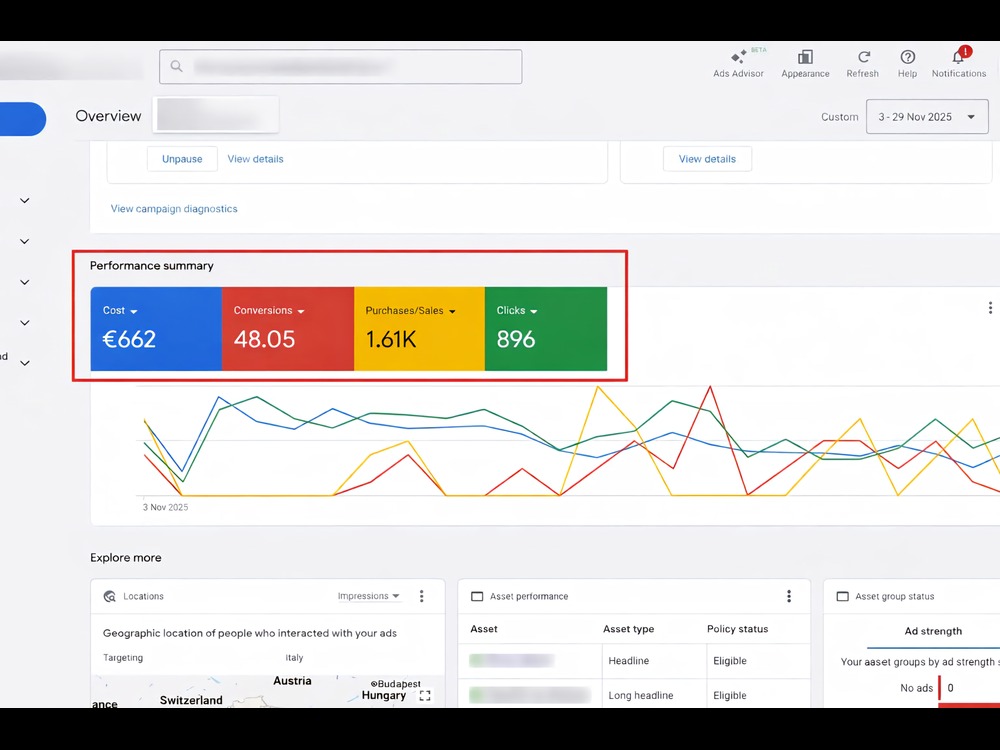
Task: Click the blue highlighted sidebar item
Action: pos(22,119)
